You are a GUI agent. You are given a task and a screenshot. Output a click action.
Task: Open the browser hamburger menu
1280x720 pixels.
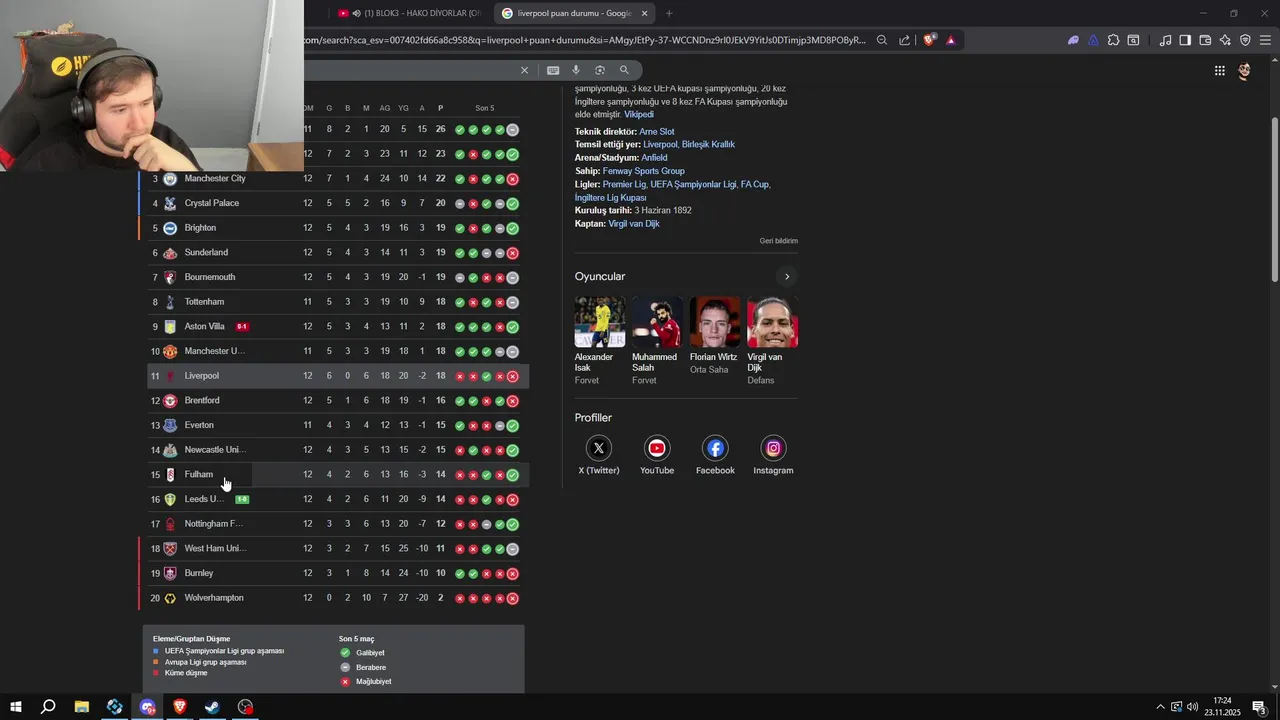click(1265, 41)
